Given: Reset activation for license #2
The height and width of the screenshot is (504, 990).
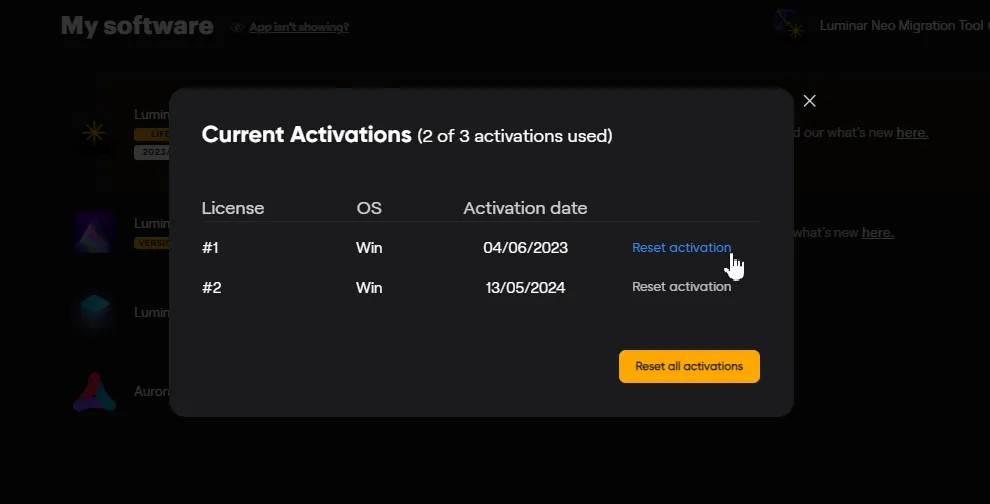Looking at the screenshot, I should [x=681, y=287].
